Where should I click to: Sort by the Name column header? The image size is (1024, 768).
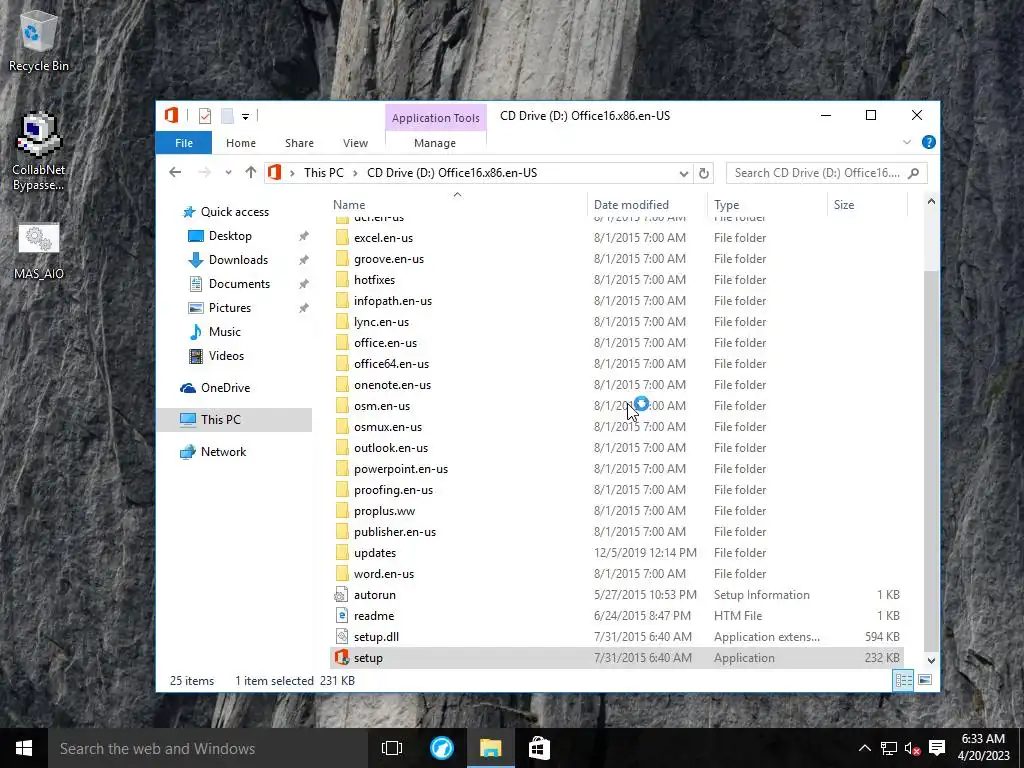click(458, 205)
